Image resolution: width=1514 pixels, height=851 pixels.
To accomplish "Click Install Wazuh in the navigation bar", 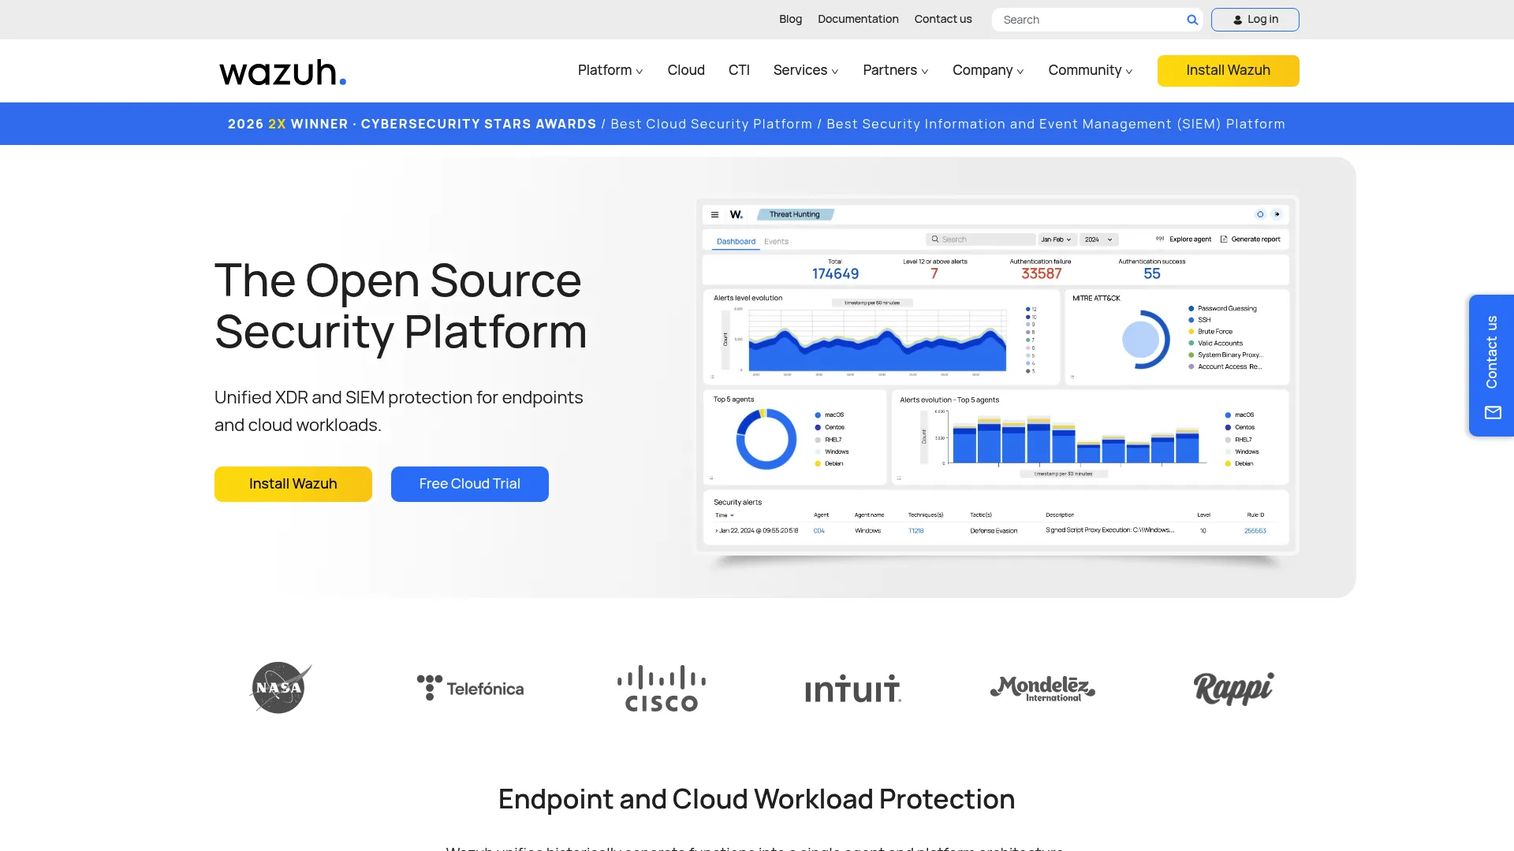I will (x=1228, y=71).
